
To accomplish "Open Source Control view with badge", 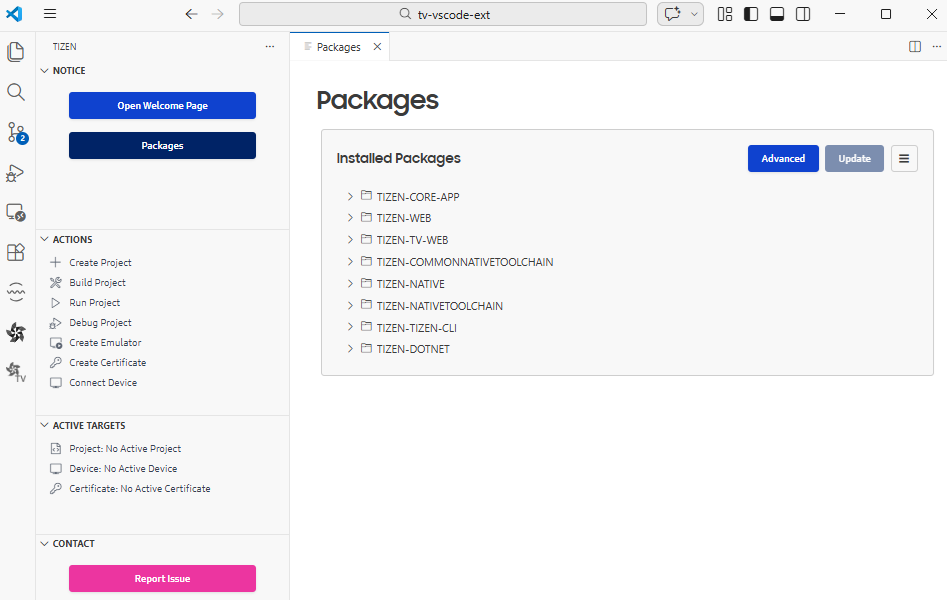I will coord(16,132).
